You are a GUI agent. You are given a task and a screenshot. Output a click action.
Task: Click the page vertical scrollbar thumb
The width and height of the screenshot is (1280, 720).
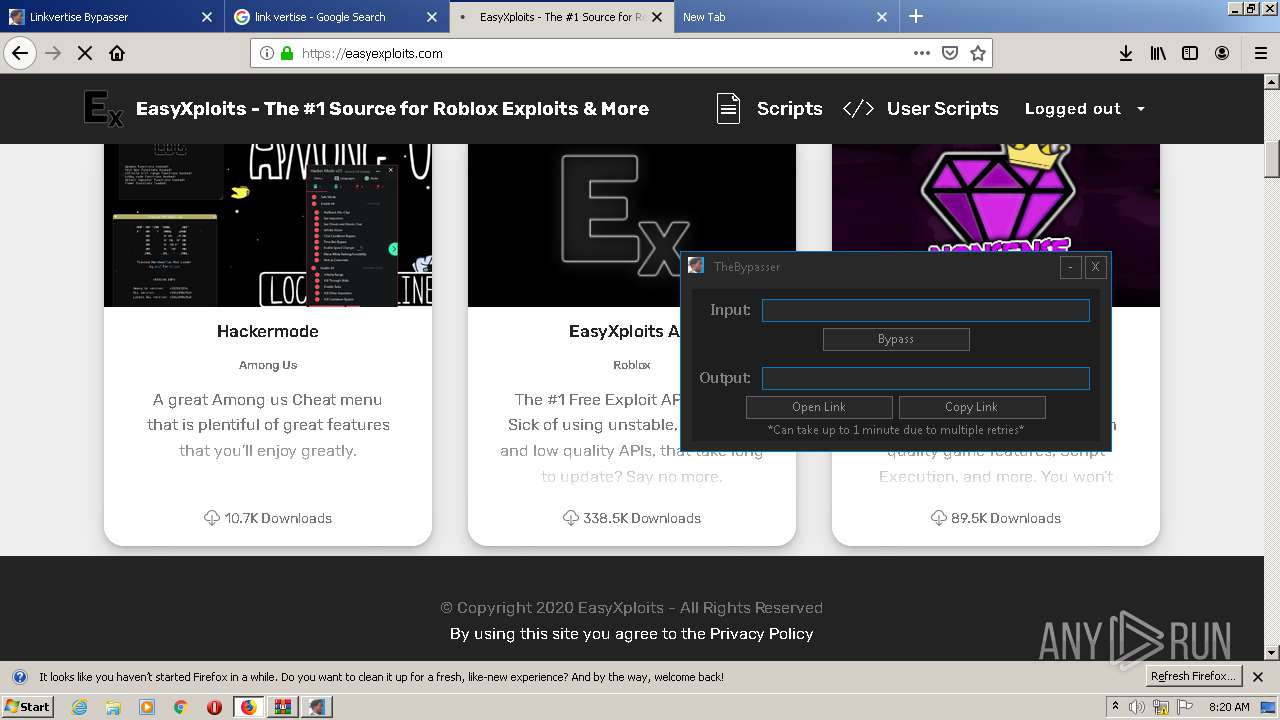pos(1272,160)
